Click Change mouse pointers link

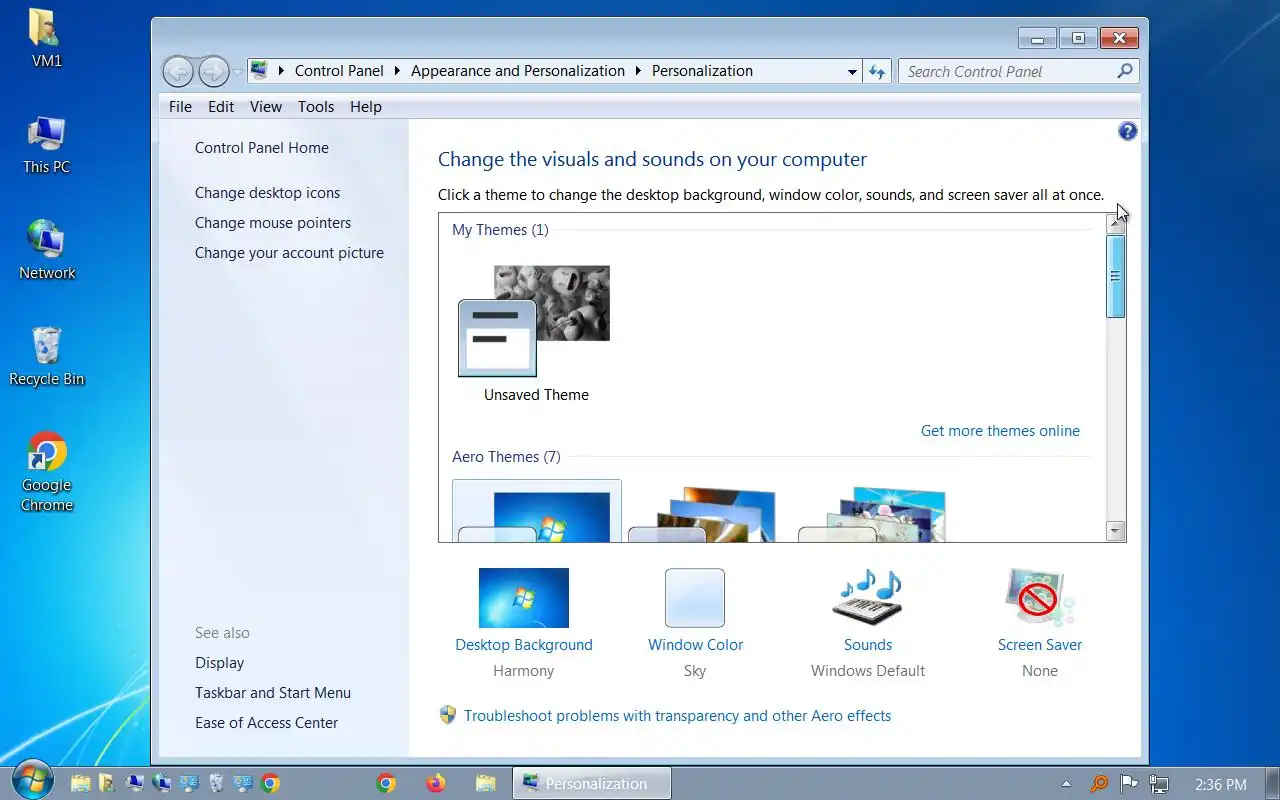(273, 223)
